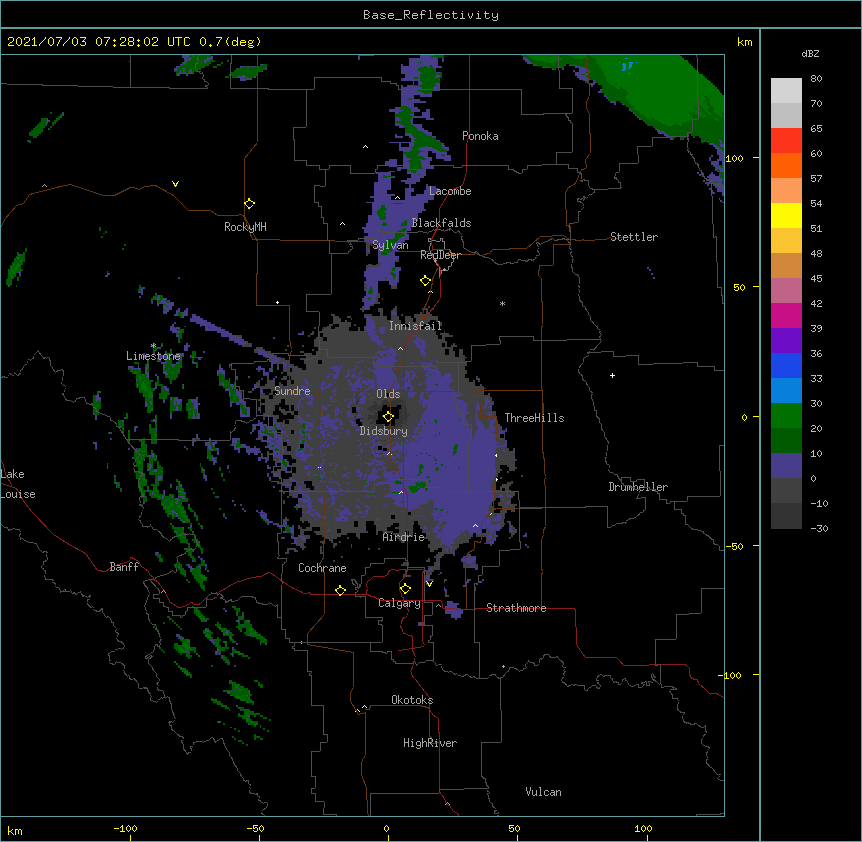Select the bright green 20-30 dBZ swatch
The image size is (862, 842).
pos(786,416)
